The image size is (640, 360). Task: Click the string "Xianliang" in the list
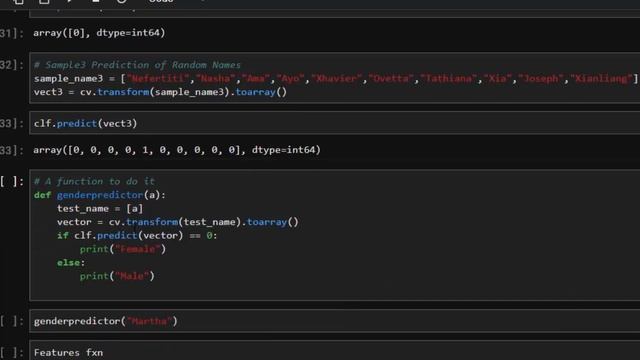click(602, 78)
